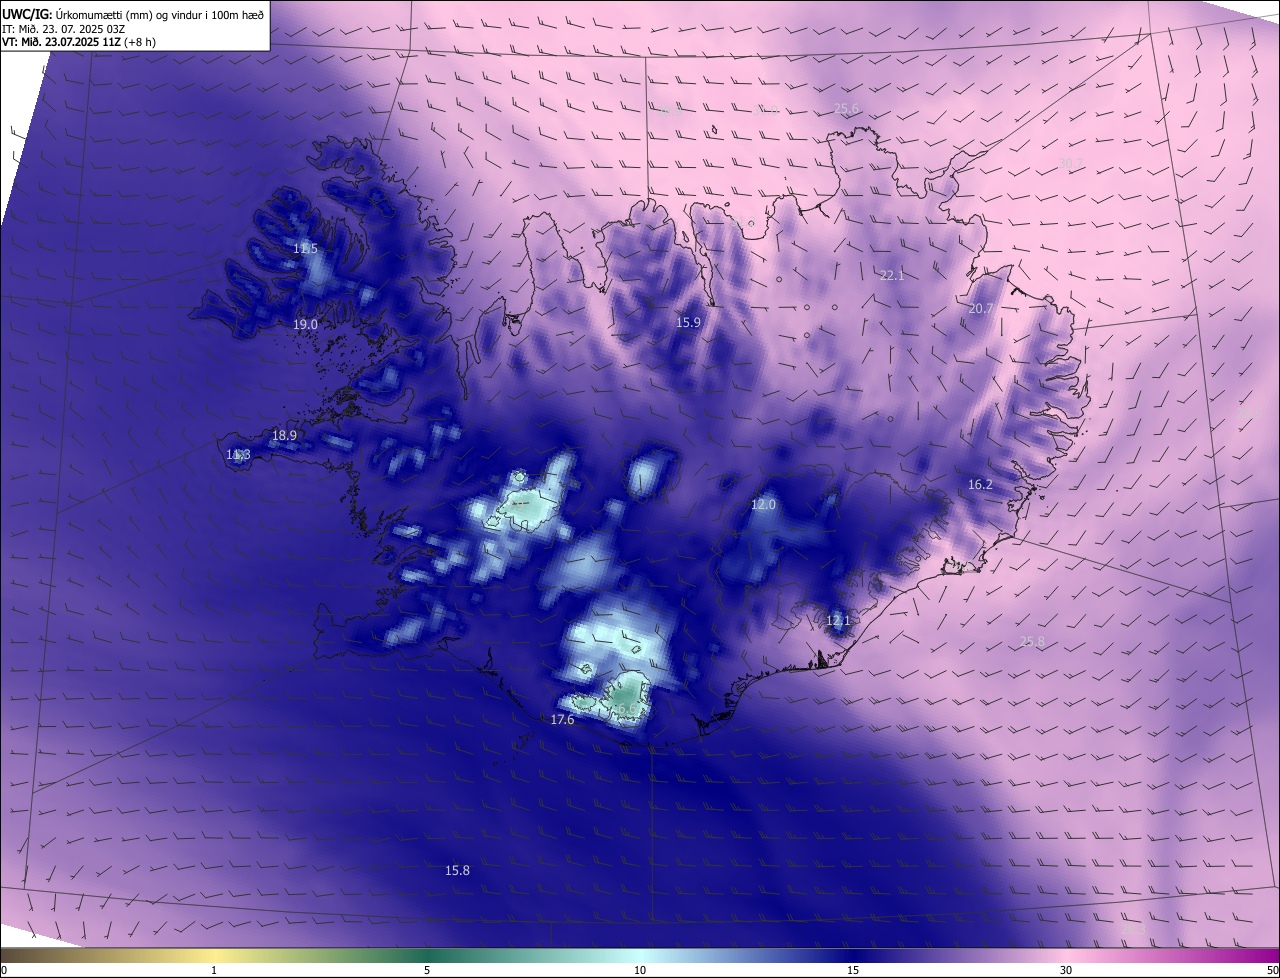Click the map value label 18.9

[x=284, y=435]
